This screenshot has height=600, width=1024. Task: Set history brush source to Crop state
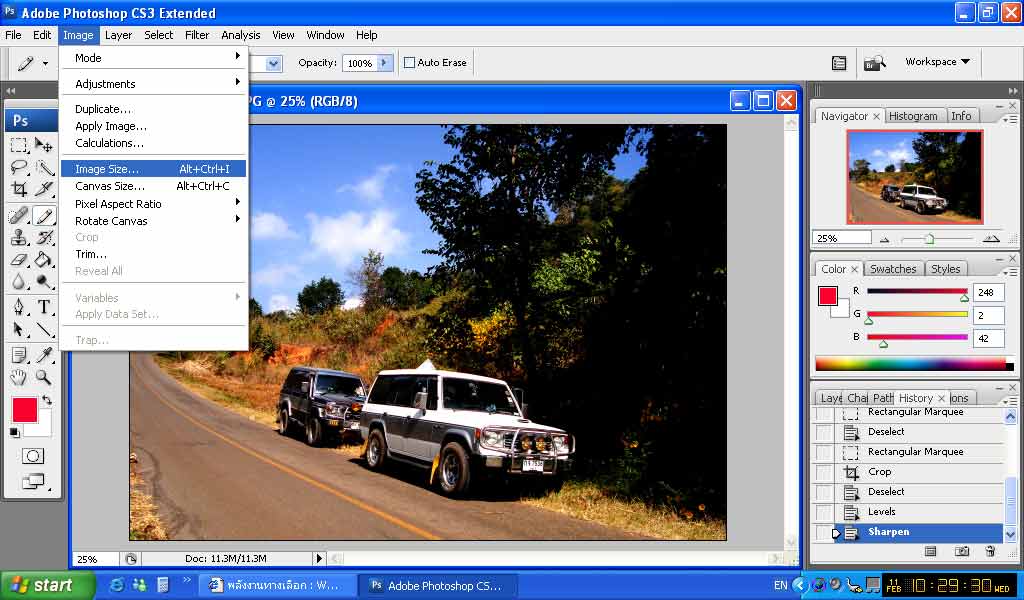(x=824, y=472)
